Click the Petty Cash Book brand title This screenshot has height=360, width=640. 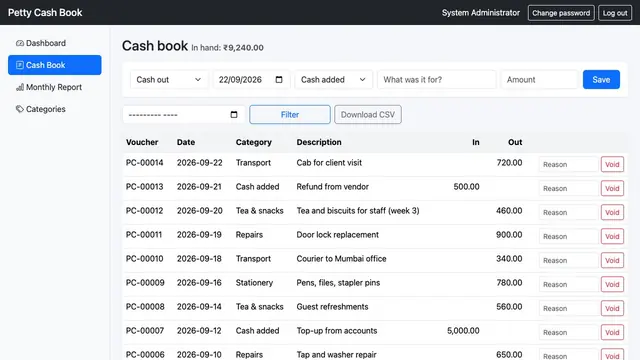pyautogui.click(x=45, y=13)
